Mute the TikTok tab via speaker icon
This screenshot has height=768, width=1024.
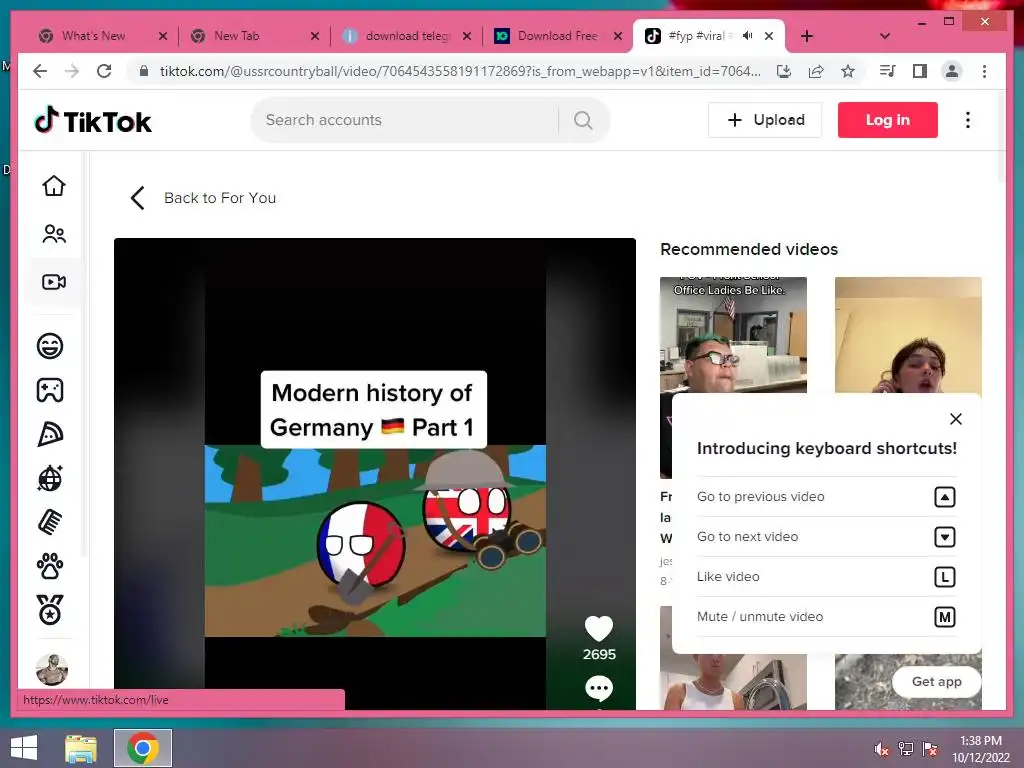click(x=748, y=36)
